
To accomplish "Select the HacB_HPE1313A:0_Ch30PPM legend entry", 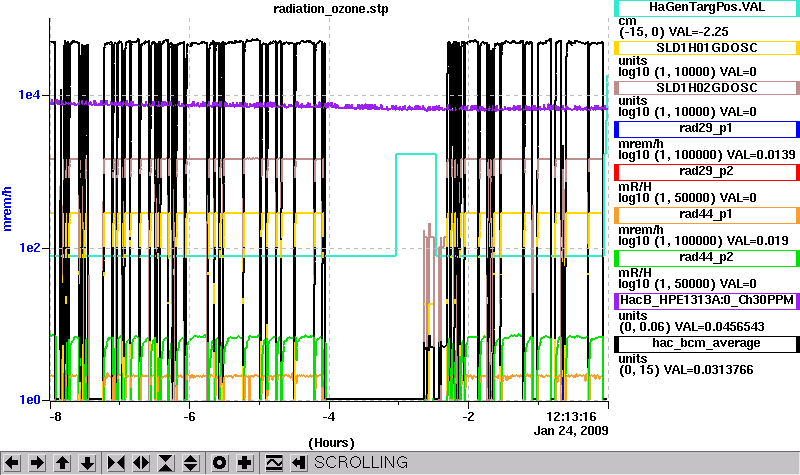I will pyautogui.click(x=707, y=301).
